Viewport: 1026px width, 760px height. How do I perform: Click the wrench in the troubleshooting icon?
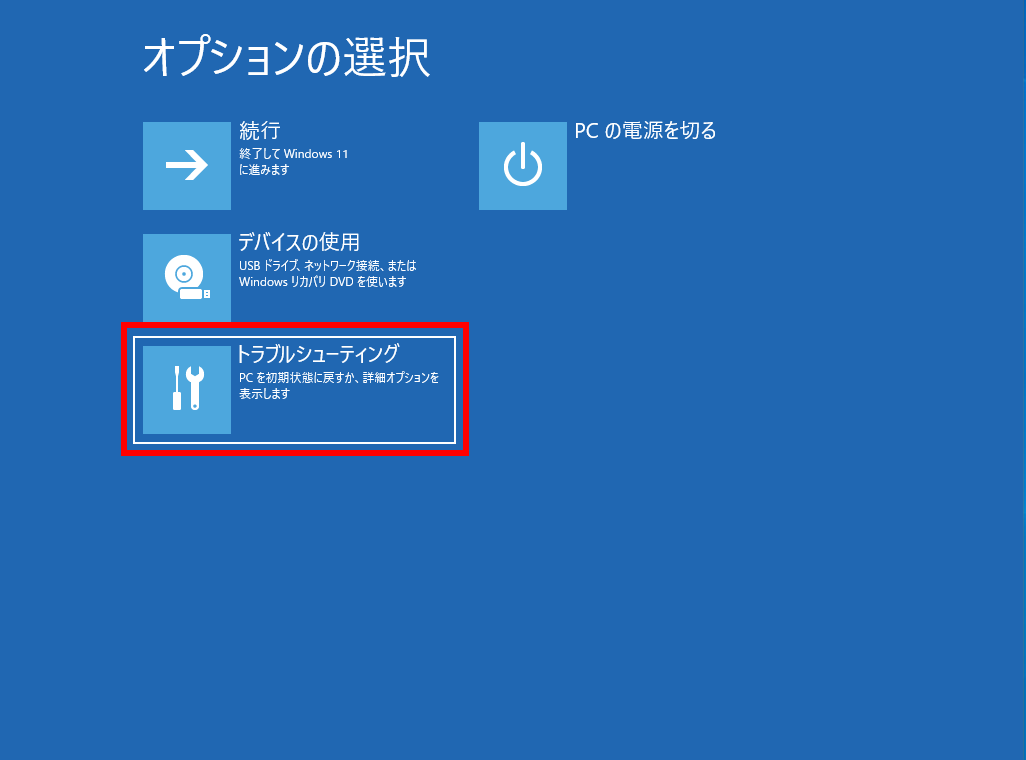coord(195,388)
